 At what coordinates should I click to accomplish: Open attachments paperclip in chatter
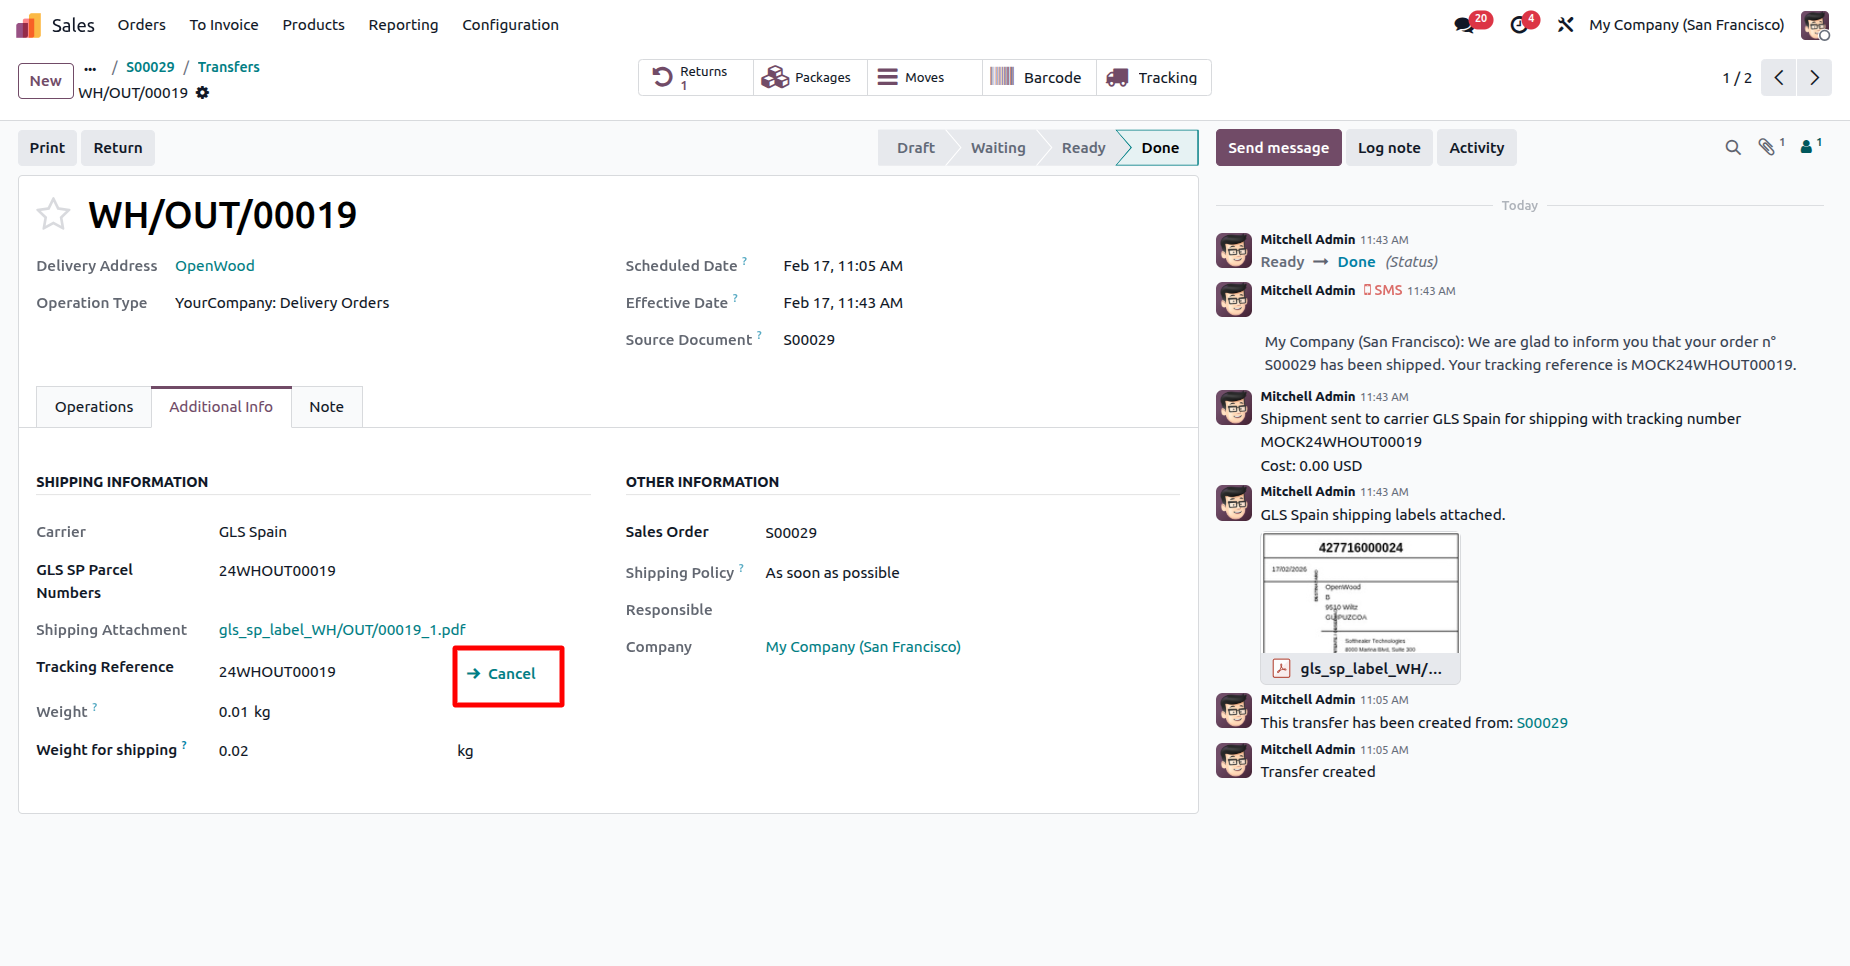[x=1768, y=148]
